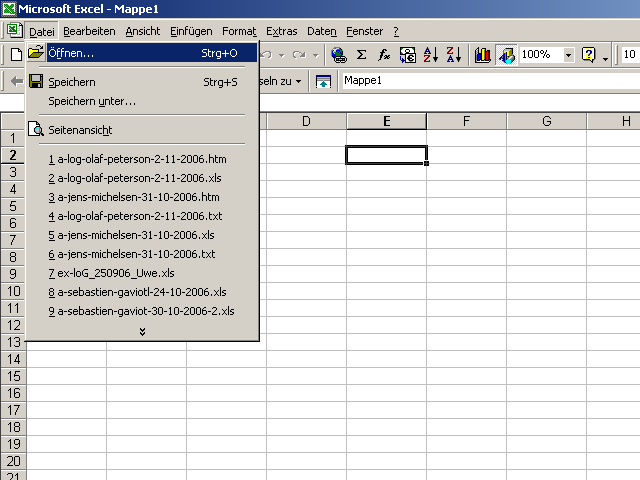Choose Speichern in the Datei menu
Screen dimensions: 640x480
(x=142, y=82)
